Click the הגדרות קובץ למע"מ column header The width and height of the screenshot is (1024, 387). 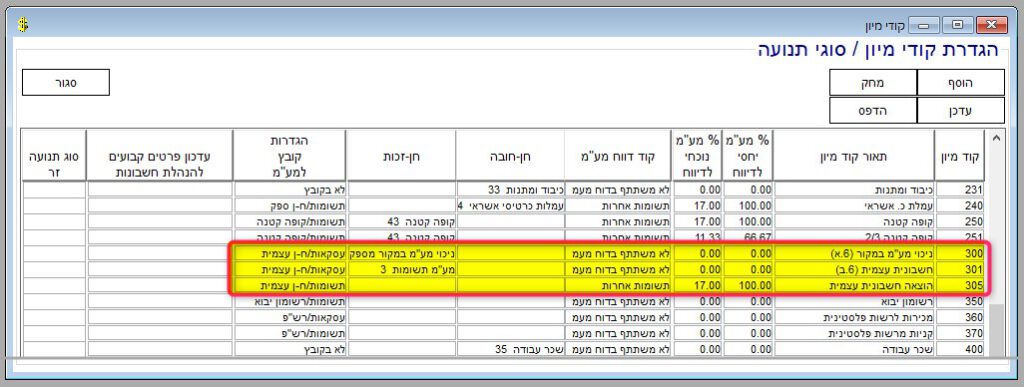(289, 155)
